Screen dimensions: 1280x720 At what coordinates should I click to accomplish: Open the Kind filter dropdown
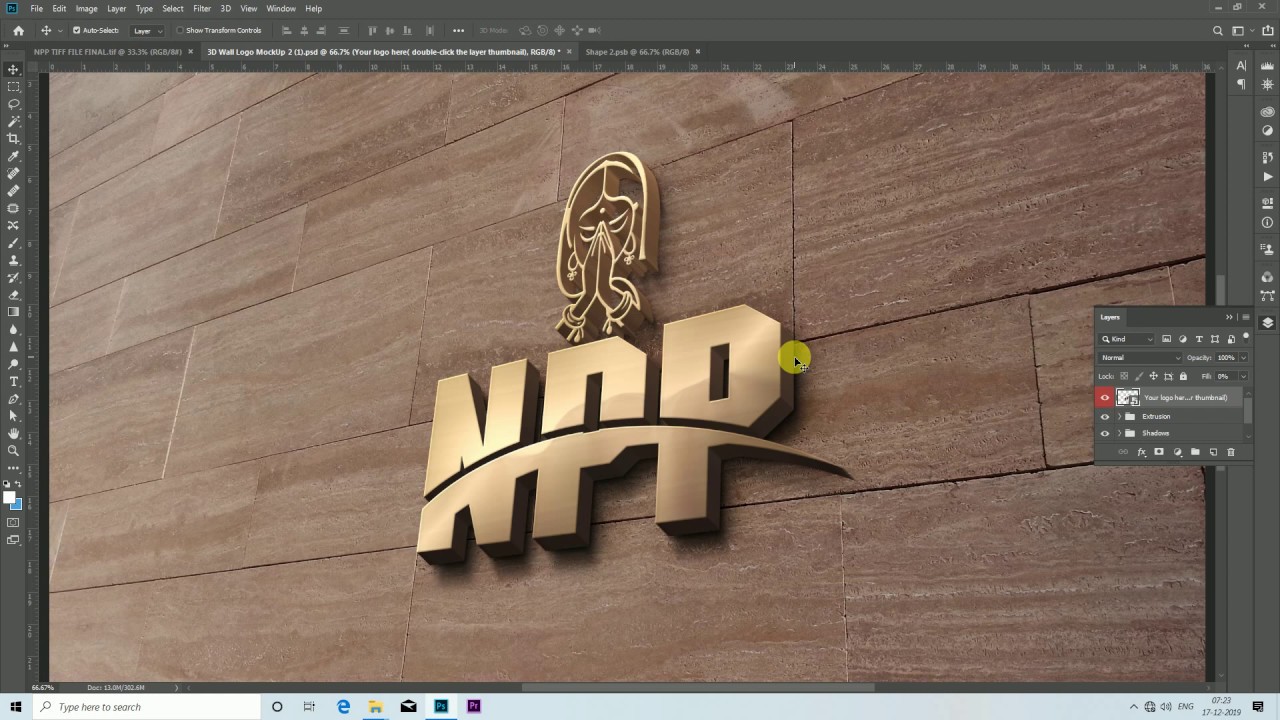pyautogui.click(x=1127, y=339)
